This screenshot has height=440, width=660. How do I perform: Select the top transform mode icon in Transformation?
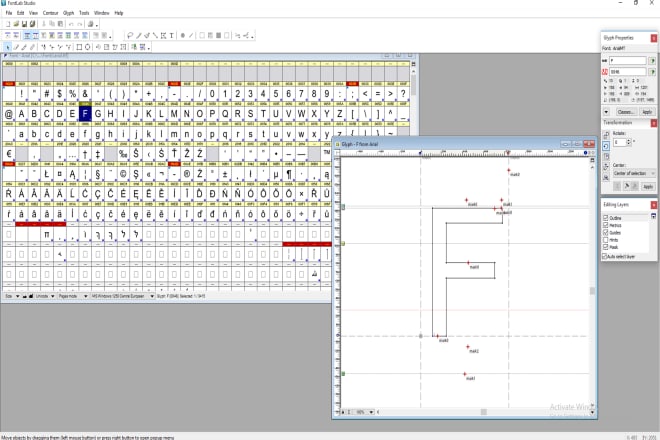tap(606, 134)
